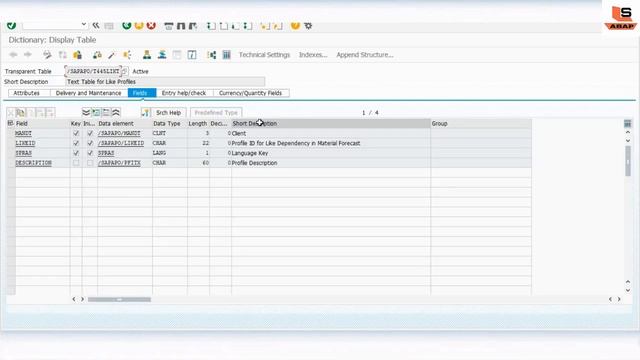The height and width of the screenshot is (360, 640).
Task: Toggle Key checkbox for LINKID row
Action: [76, 143]
